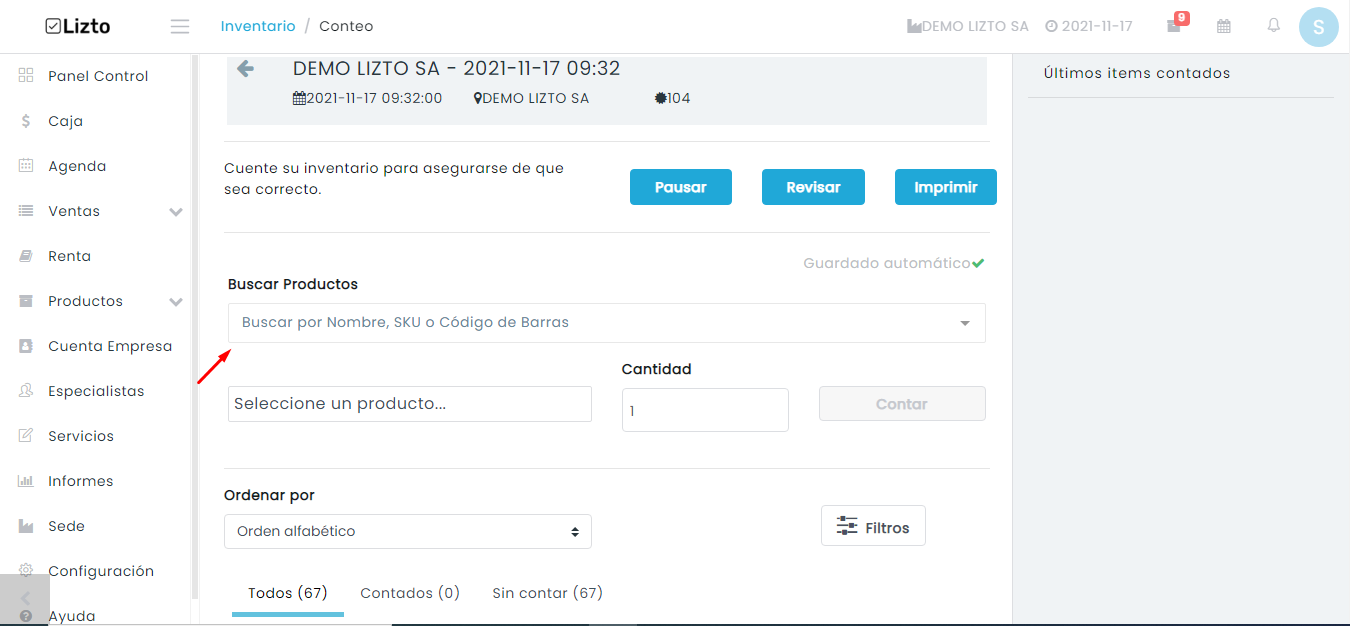
Task: Open the inbox icon with badge 9
Action: [x=1175, y=26]
